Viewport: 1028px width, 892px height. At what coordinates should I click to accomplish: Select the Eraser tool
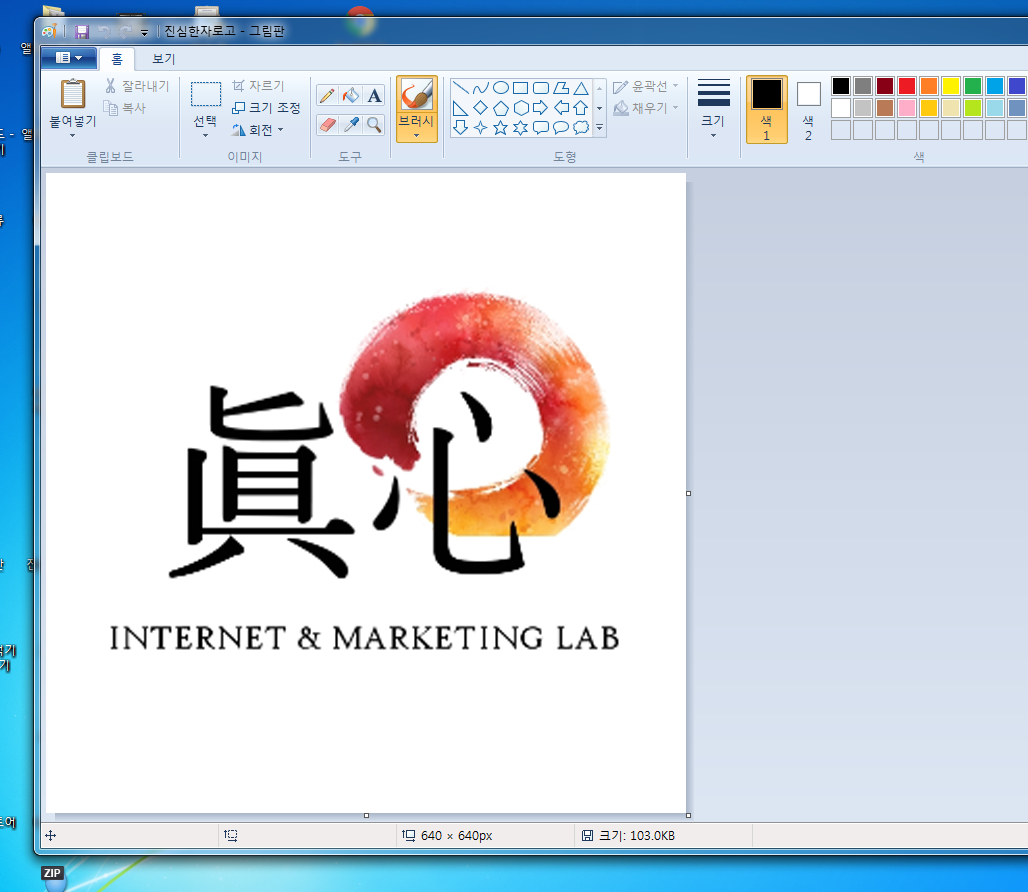coord(327,125)
